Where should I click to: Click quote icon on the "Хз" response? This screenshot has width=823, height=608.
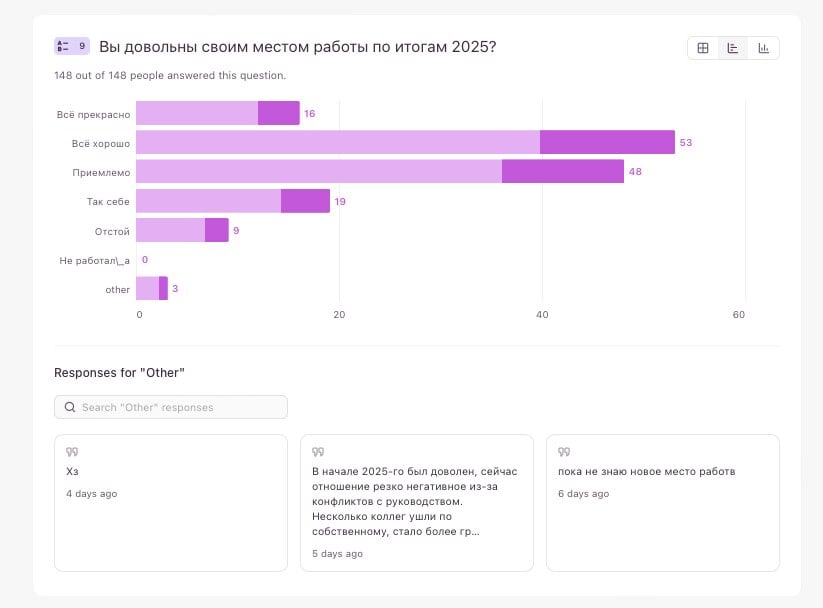(72, 452)
